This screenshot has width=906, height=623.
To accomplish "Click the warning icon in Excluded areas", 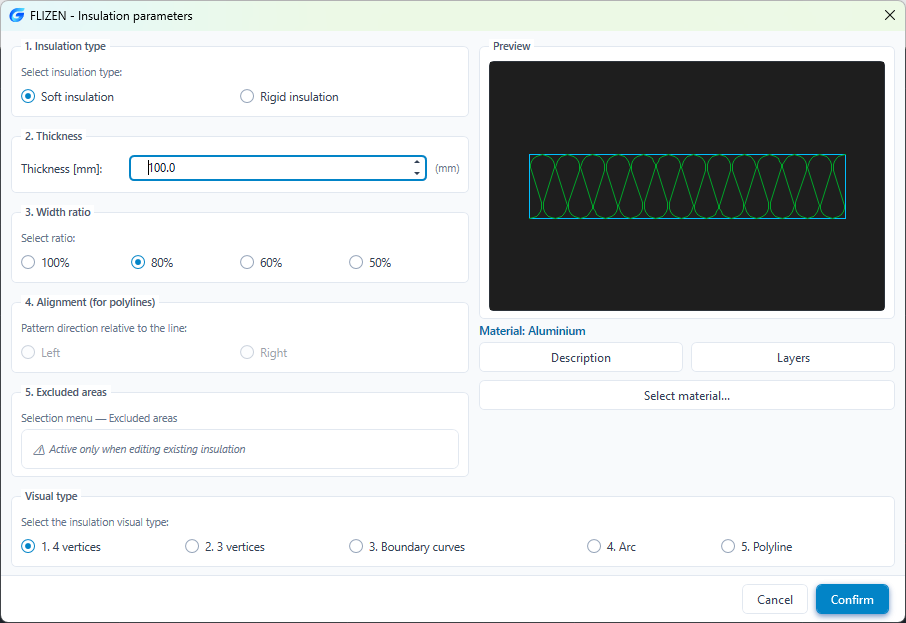I will coord(39,450).
